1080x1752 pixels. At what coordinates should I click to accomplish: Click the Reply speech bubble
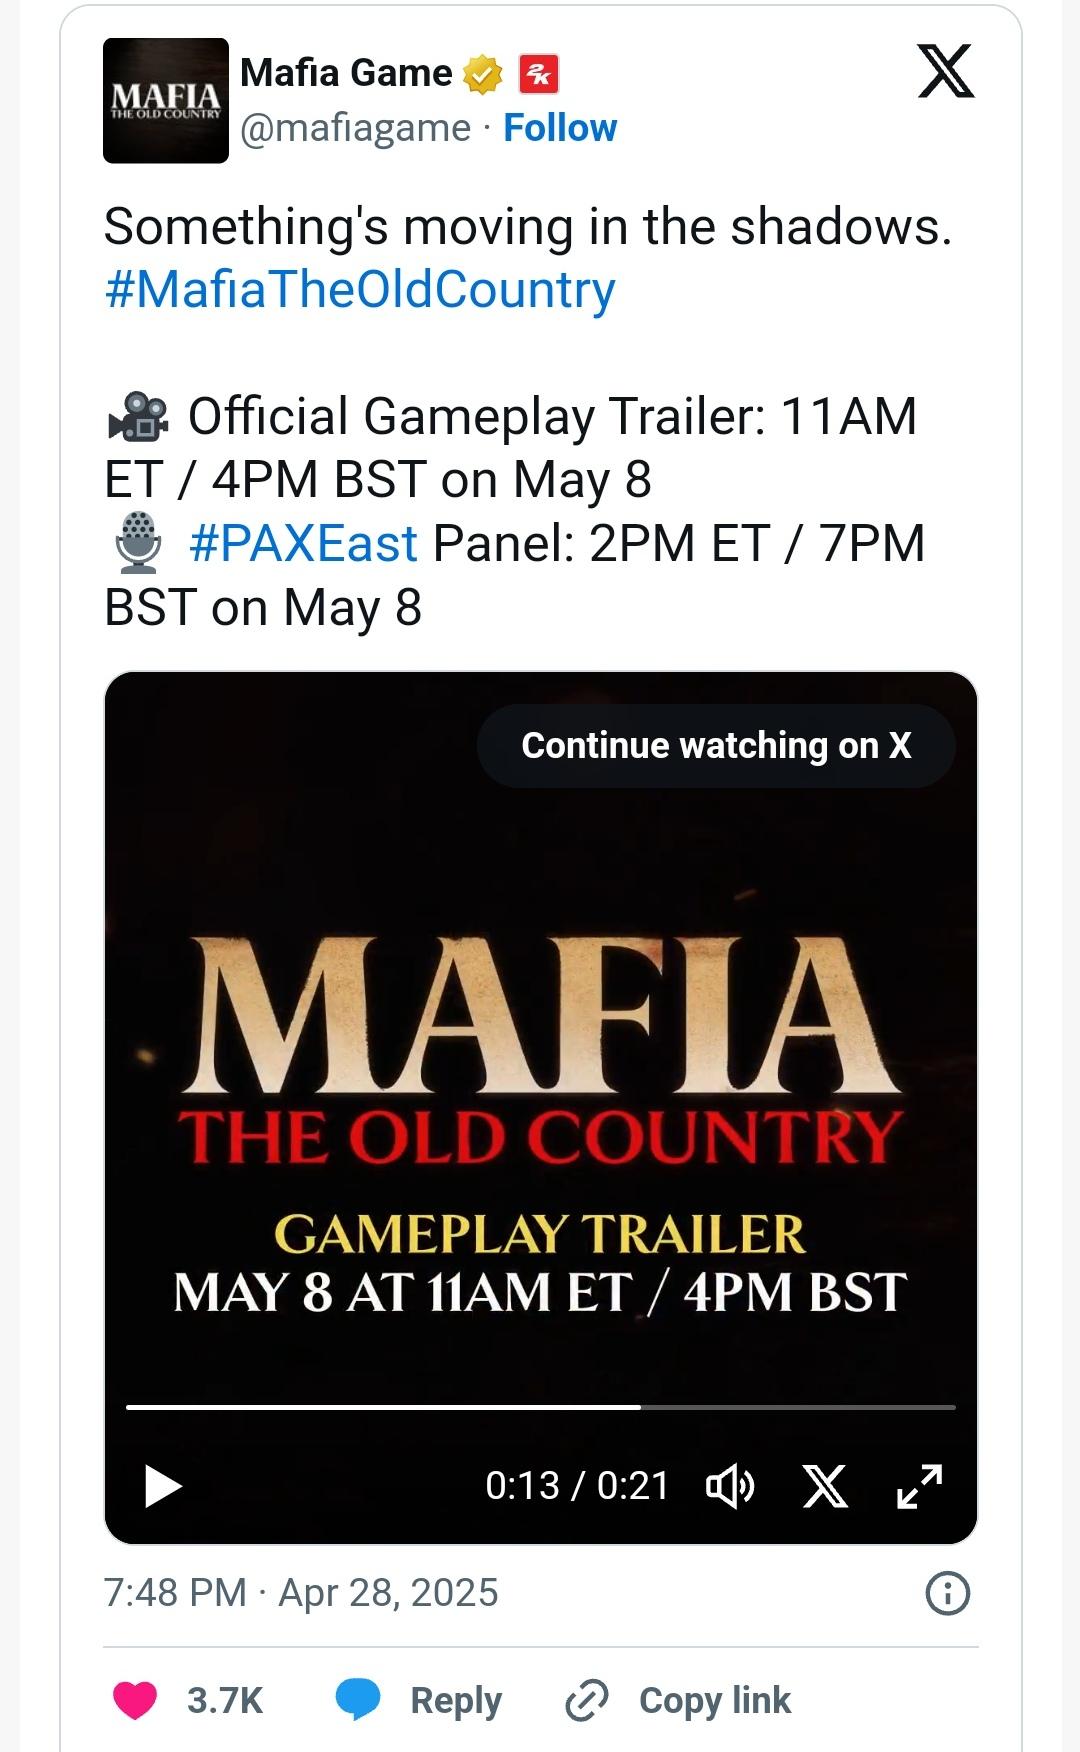point(358,1700)
